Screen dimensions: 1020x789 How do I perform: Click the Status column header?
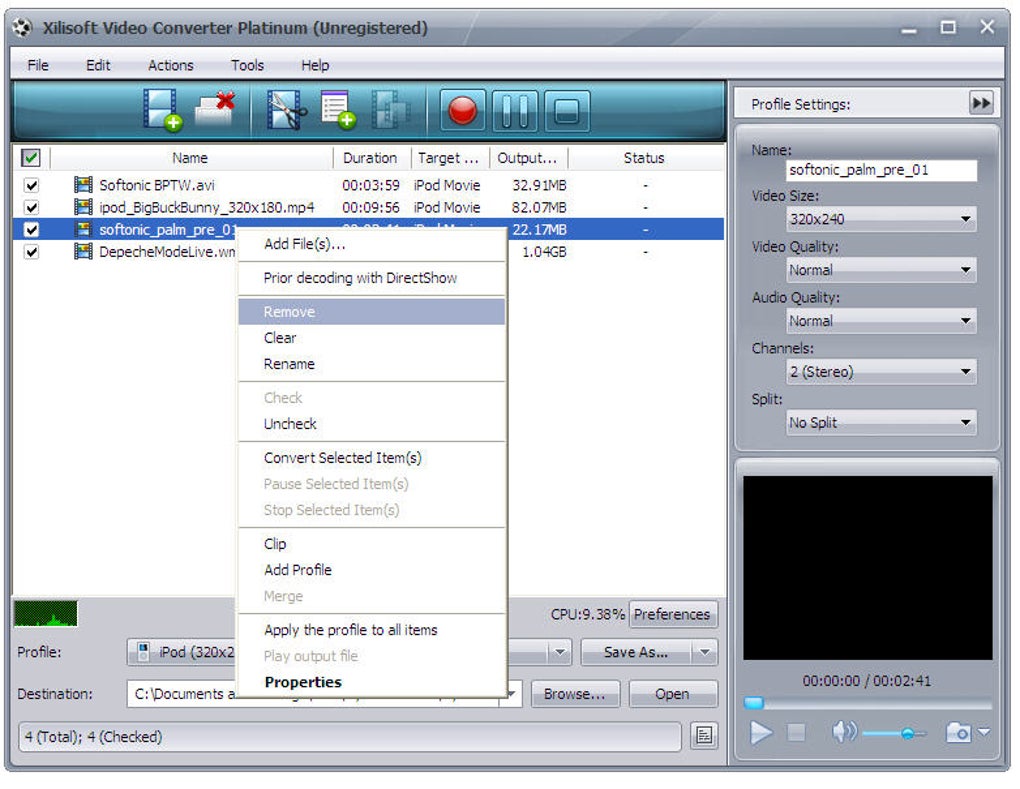(x=644, y=157)
